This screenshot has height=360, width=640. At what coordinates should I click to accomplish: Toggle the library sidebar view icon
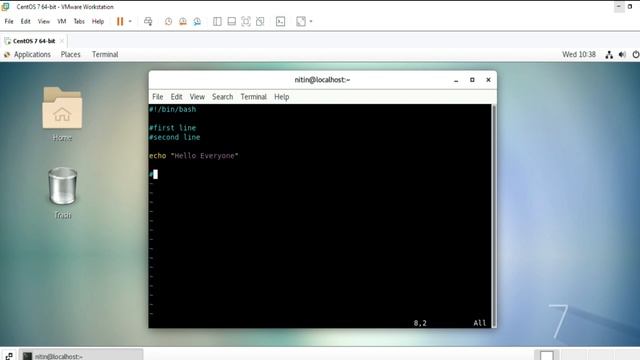click(217, 21)
